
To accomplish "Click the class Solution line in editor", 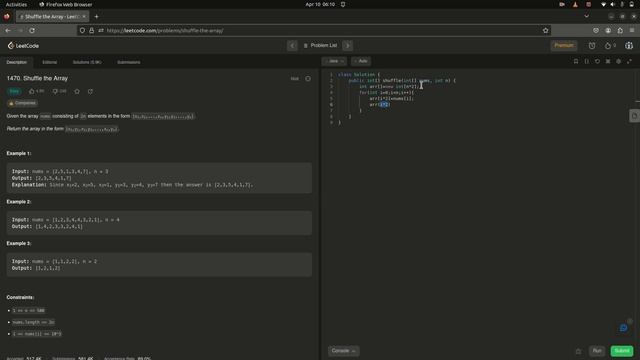I will 359,74.
